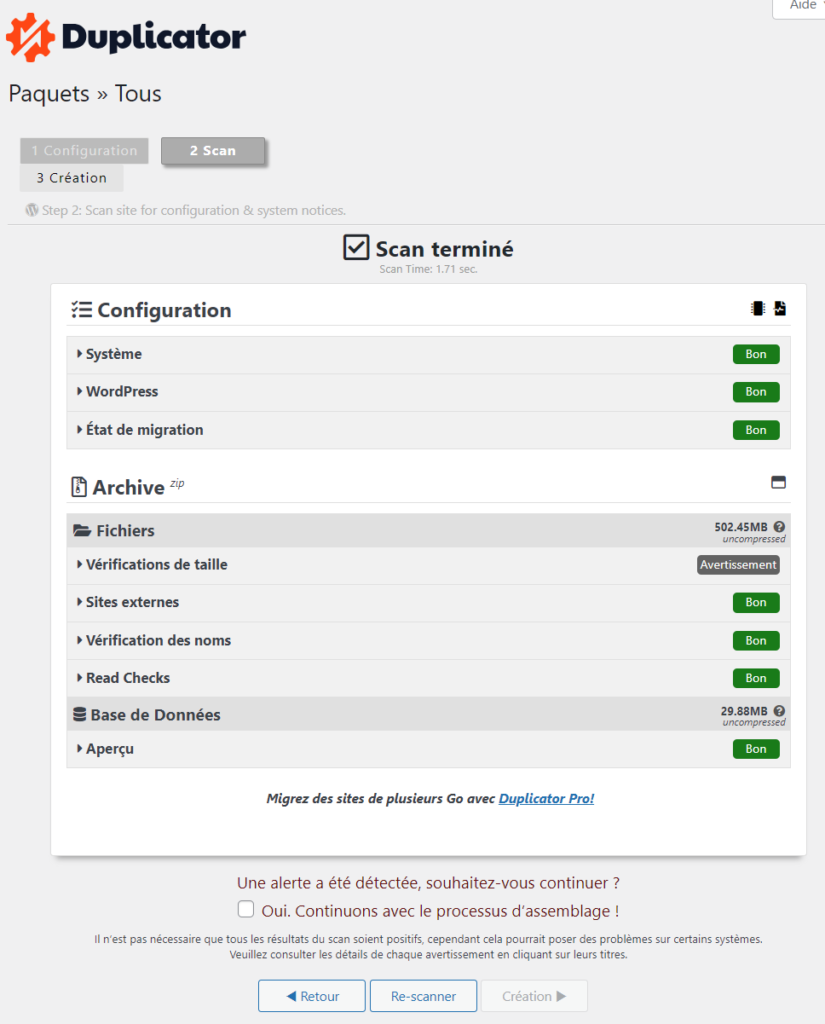Viewport: 825px width, 1024px height.
Task: Click the scan log file icon
Action: (780, 308)
